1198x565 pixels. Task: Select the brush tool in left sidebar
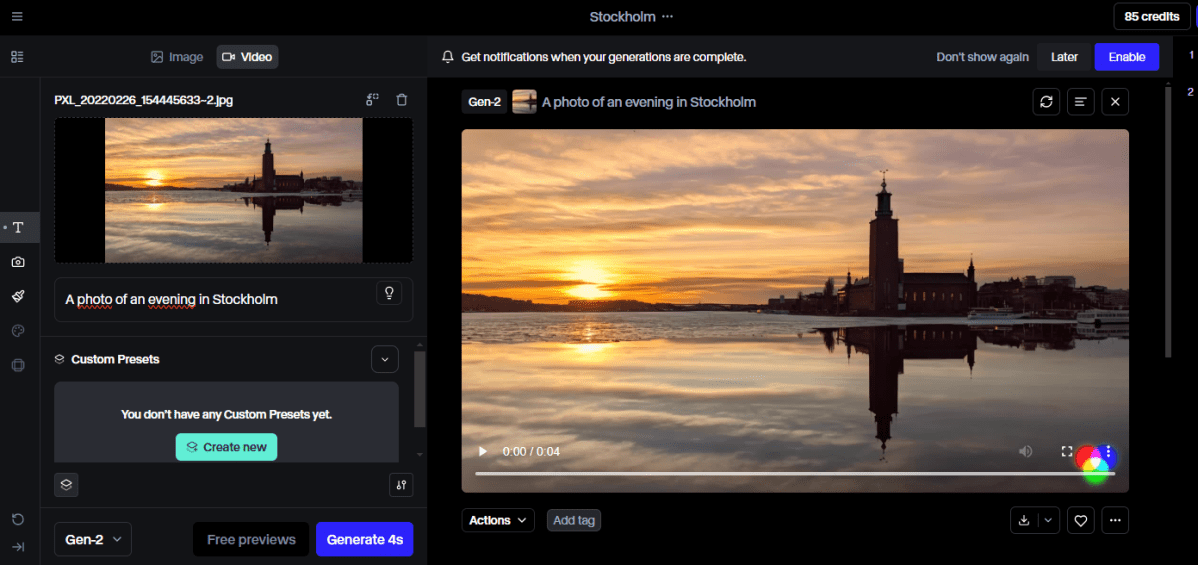click(x=18, y=296)
